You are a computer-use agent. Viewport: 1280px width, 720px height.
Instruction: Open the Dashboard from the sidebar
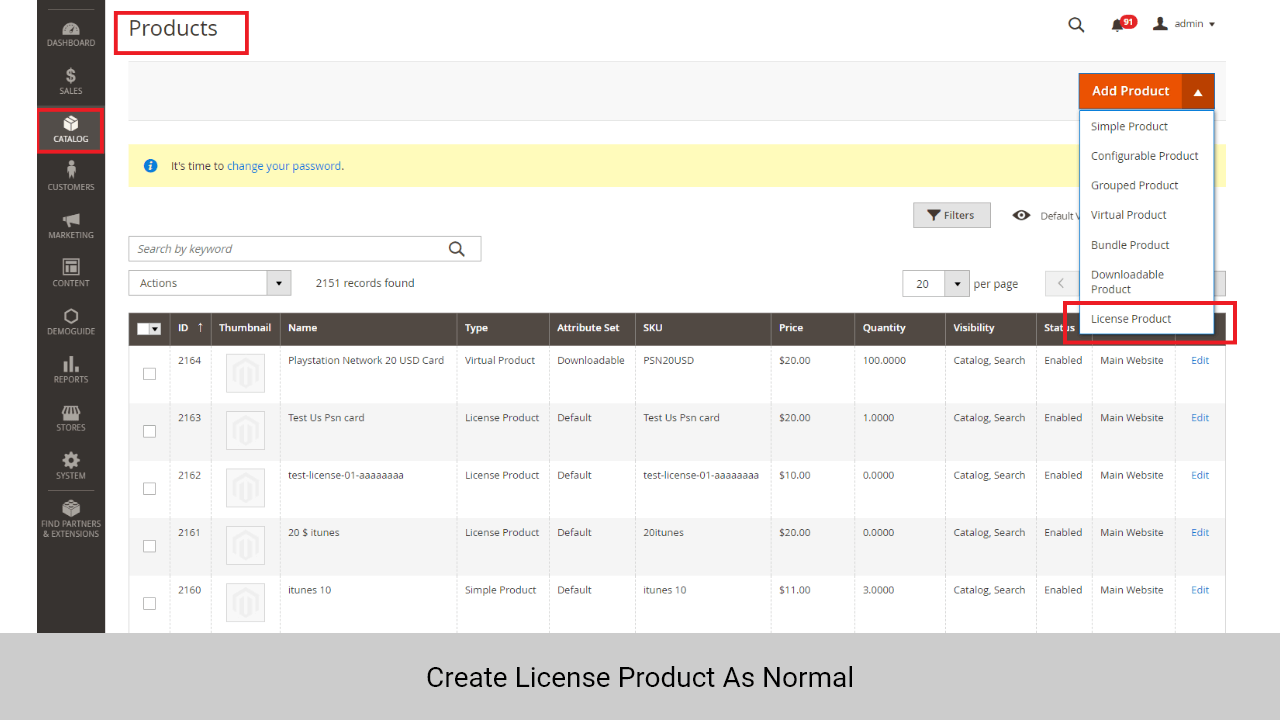[70, 30]
